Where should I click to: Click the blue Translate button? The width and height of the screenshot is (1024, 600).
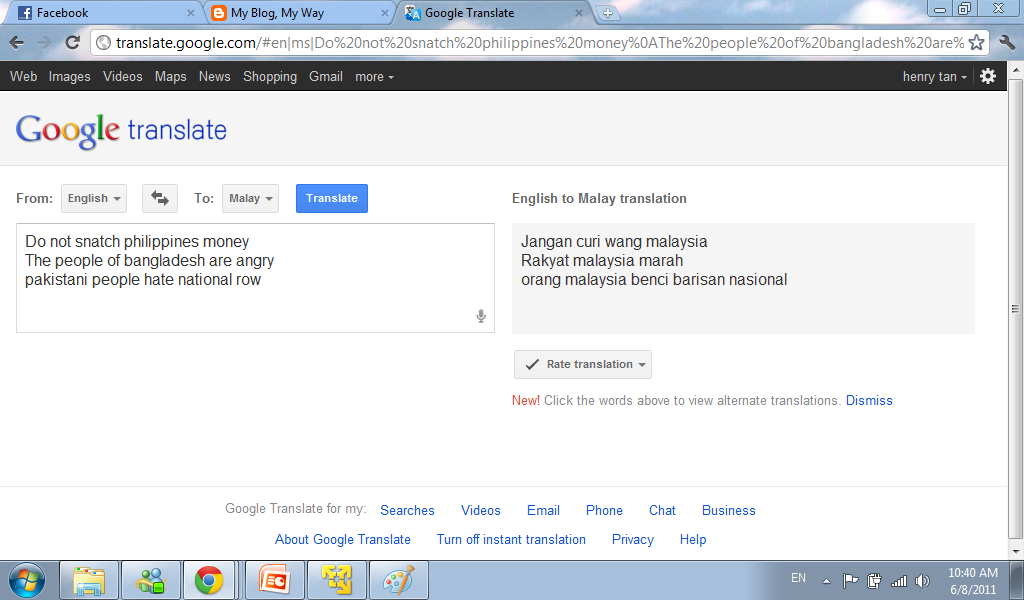(332, 198)
